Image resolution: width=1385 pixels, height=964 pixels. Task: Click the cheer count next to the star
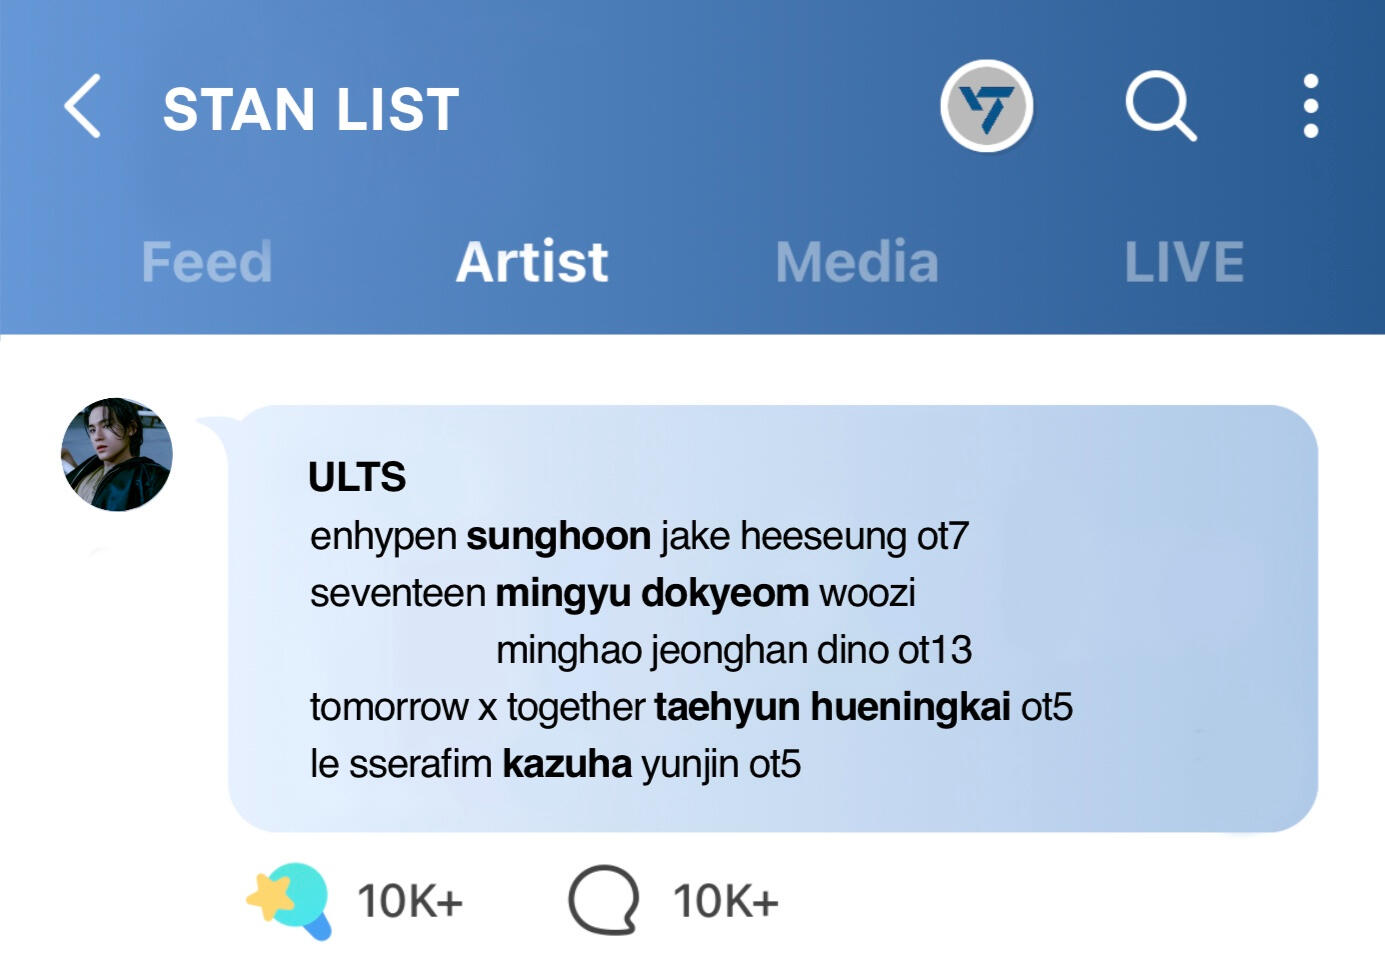pos(410,901)
